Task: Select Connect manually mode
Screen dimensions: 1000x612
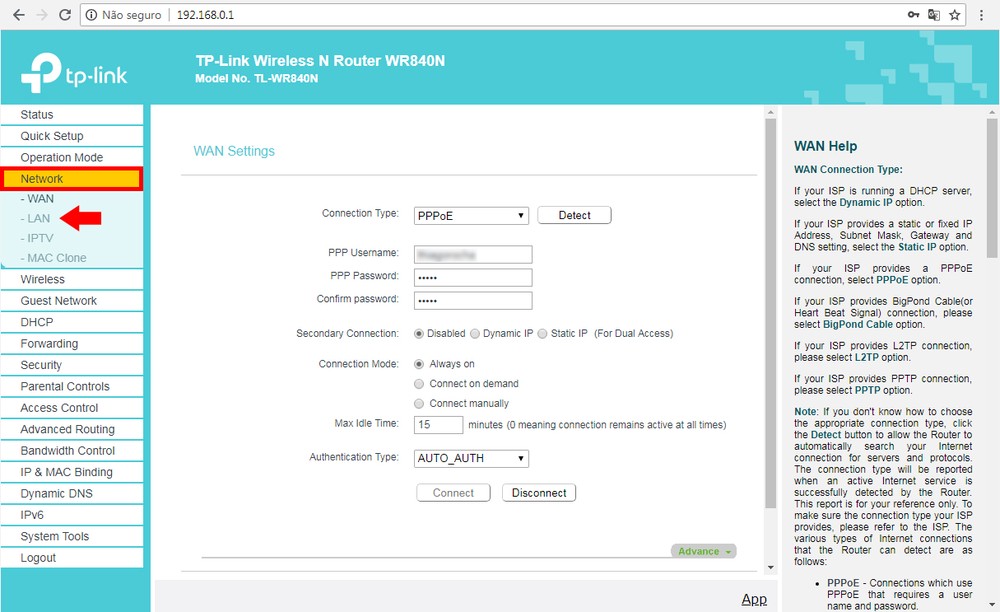Action: pos(419,404)
